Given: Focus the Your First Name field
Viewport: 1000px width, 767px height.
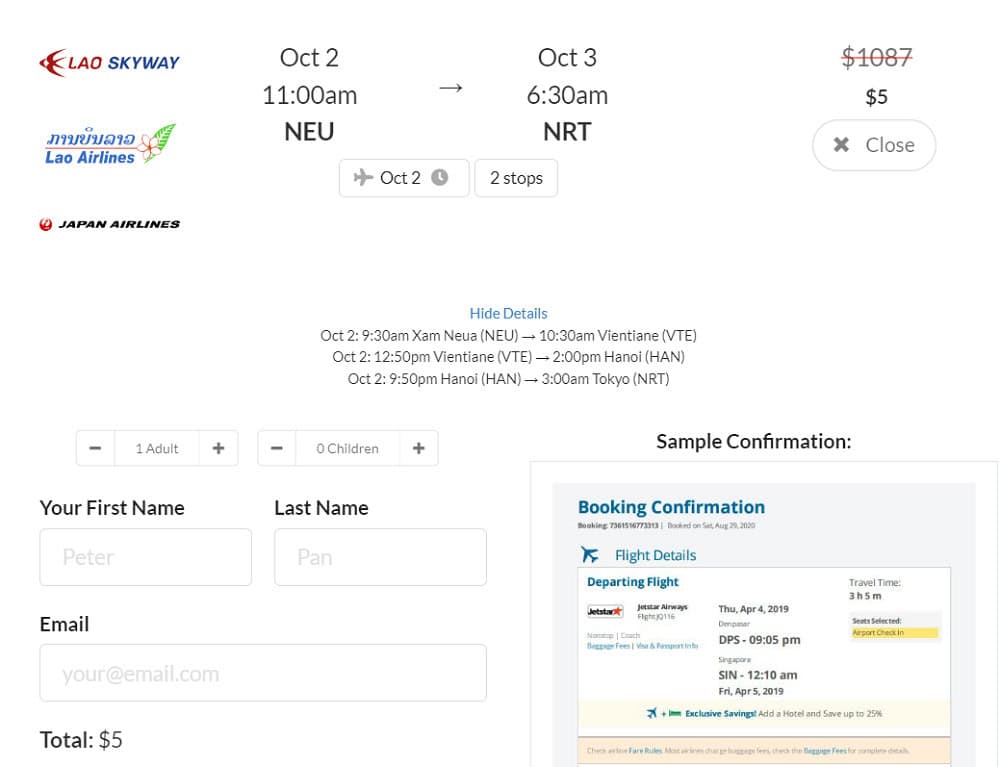Looking at the screenshot, I should 145,557.
